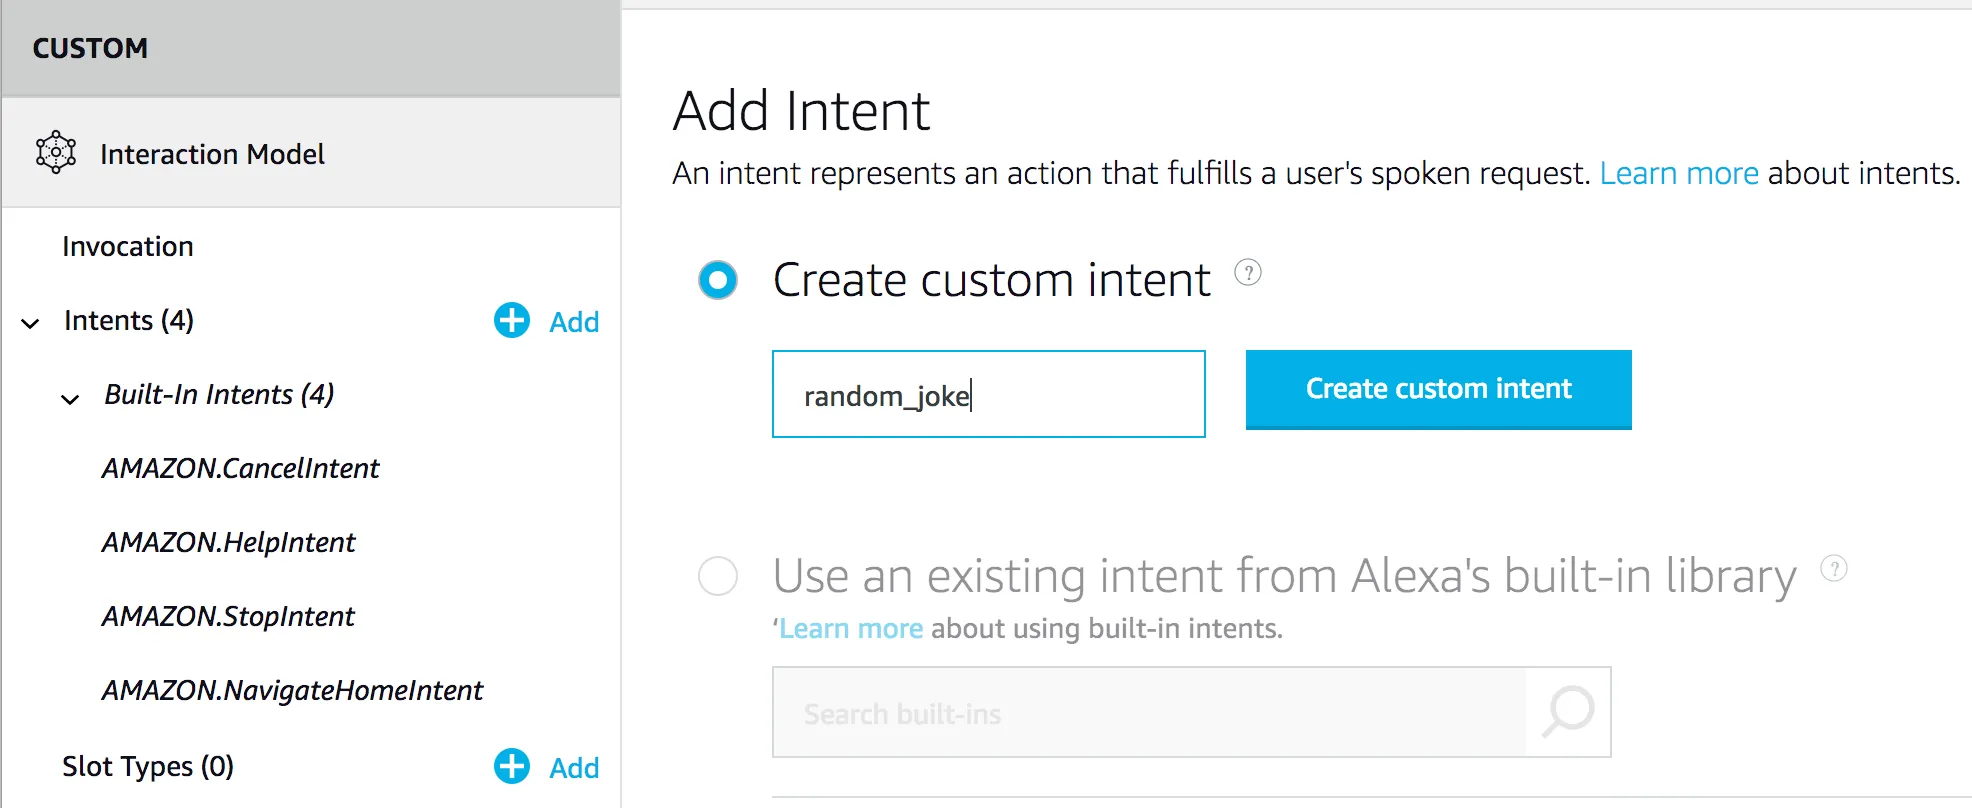Open Learn more about built-in intents link
This screenshot has height=808, width=1972.
pyautogui.click(x=851, y=629)
